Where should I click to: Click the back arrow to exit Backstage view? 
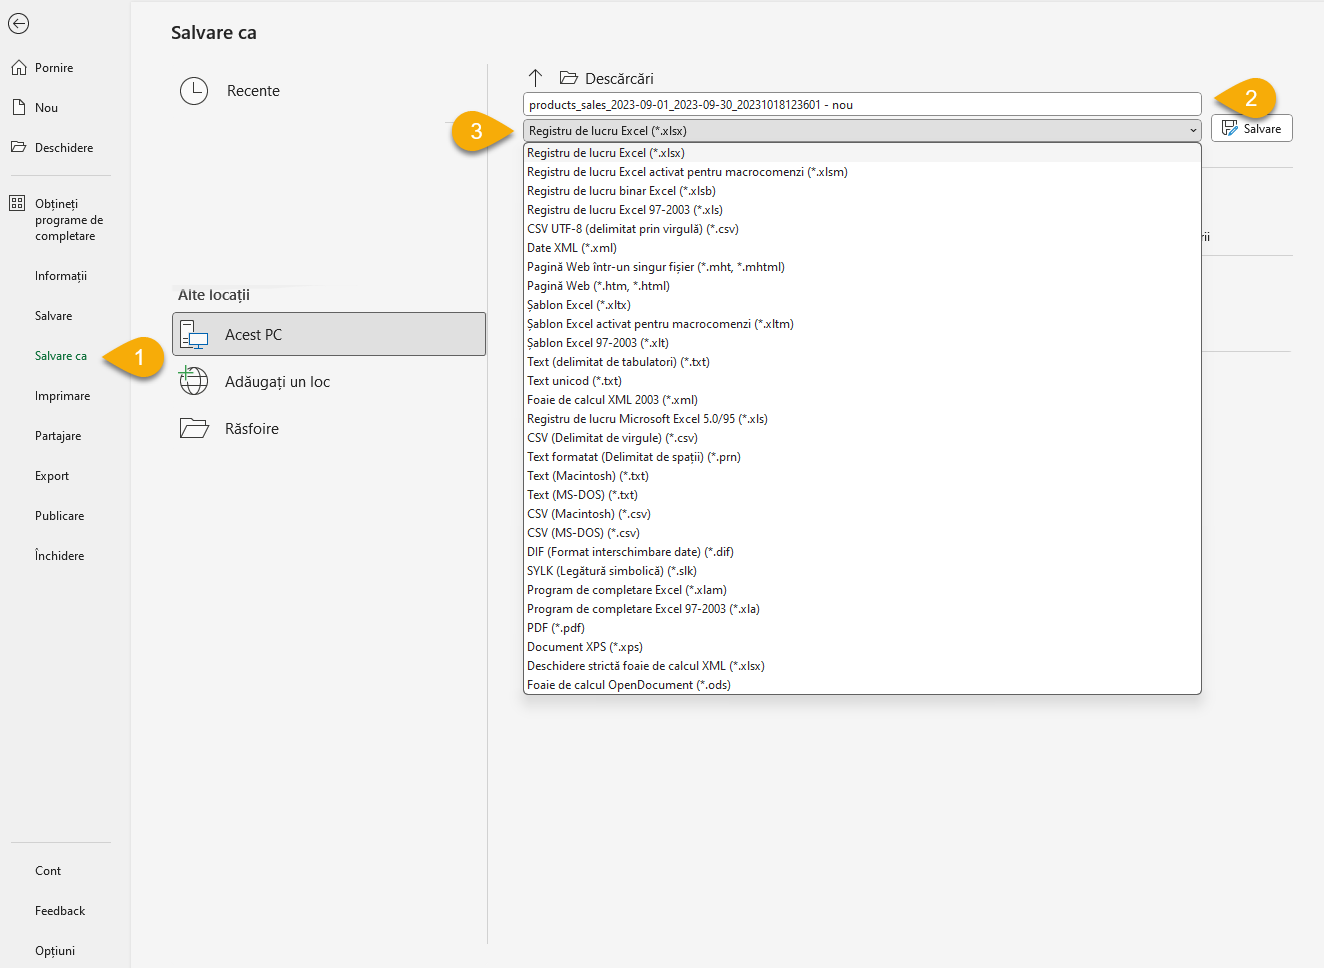coord(18,23)
